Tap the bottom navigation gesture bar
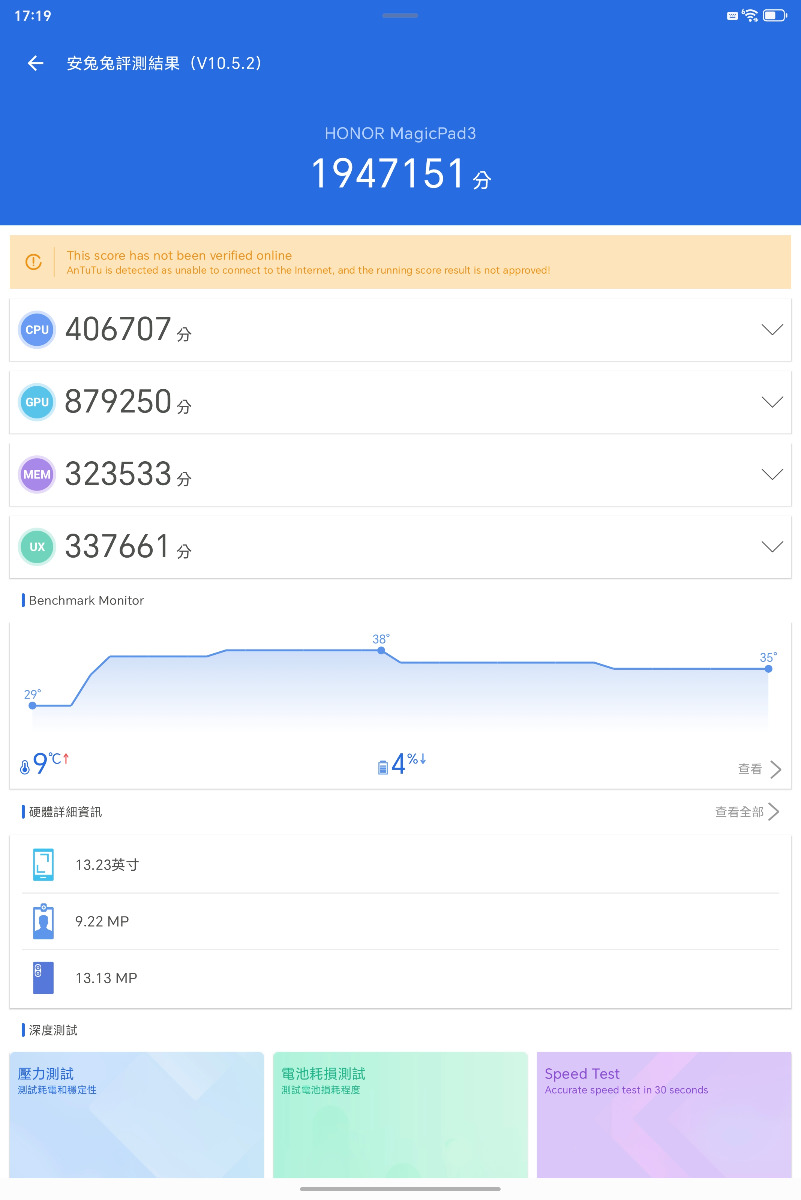The image size is (801, 1200). 400,1189
